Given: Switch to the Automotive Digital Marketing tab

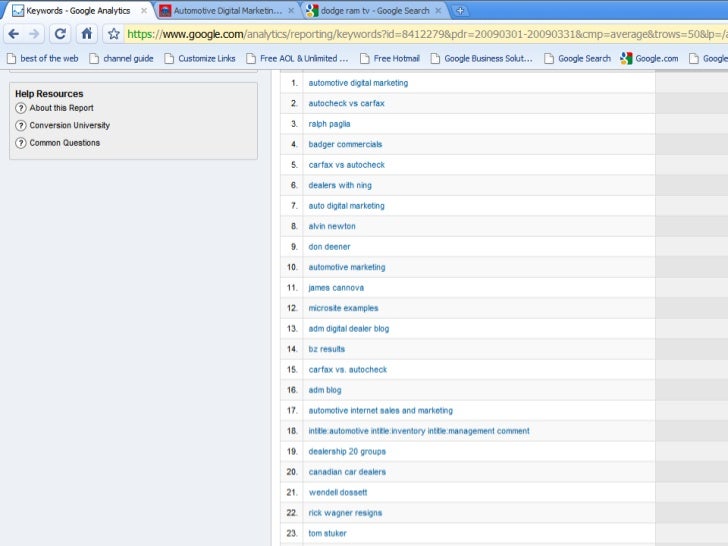Looking at the screenshot, I should pos(228,11).
